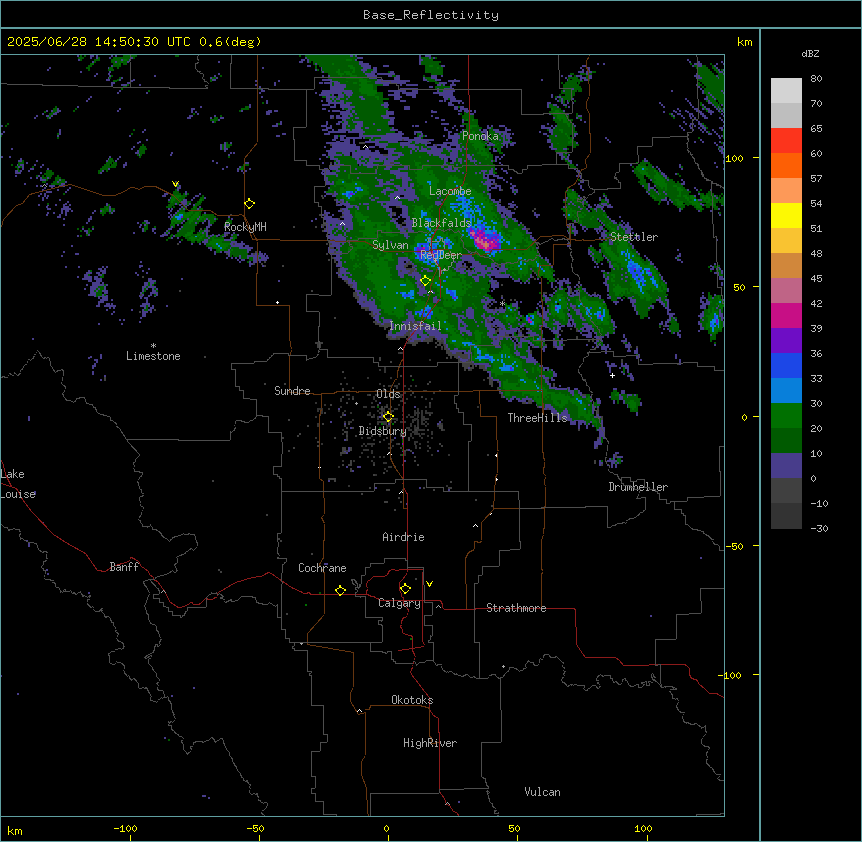Pick the slate 0-10 dBZ legend swatch

(x=786, y=466)
